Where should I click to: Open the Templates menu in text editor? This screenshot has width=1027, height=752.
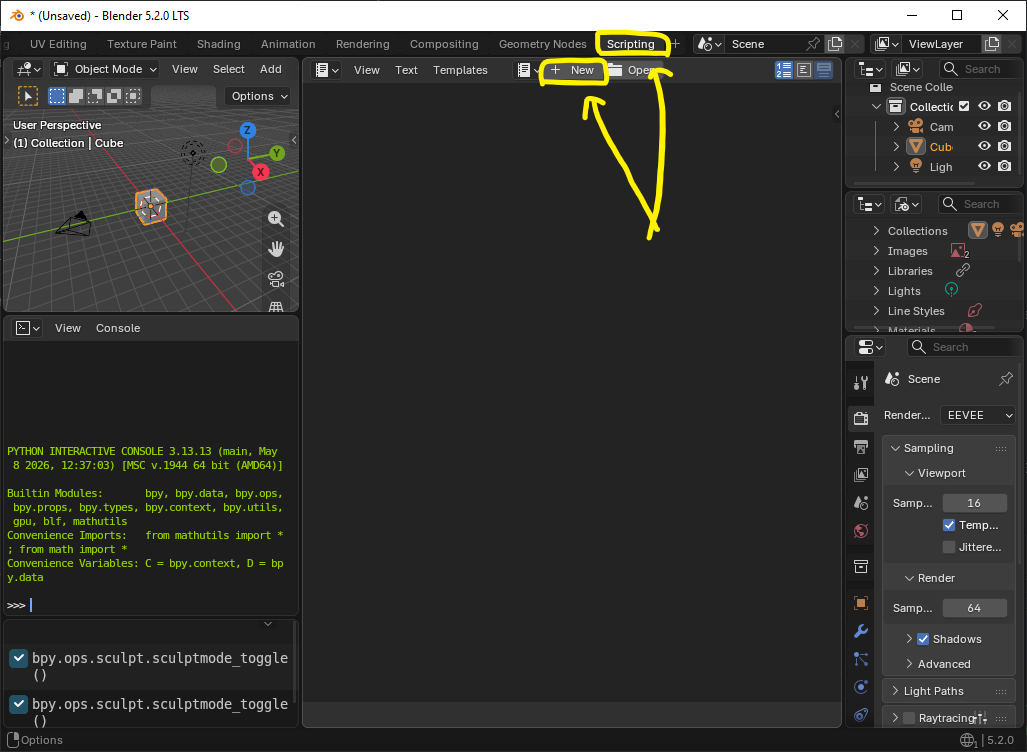point(460,70)
